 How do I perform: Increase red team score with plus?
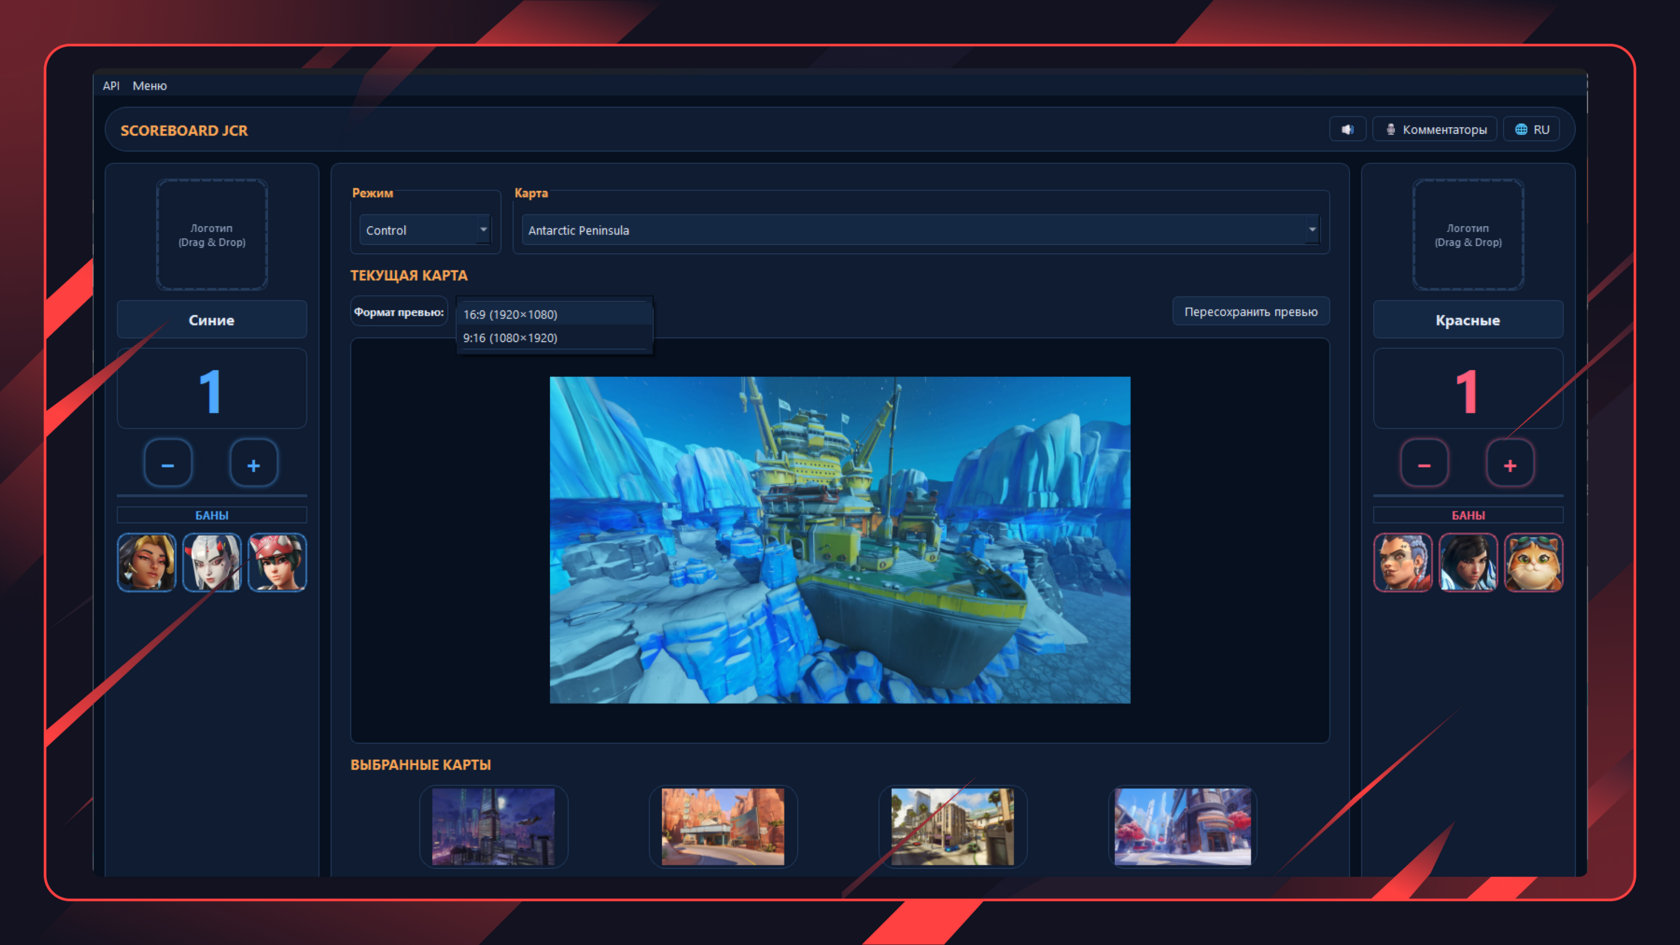[x=1510, y=465]
